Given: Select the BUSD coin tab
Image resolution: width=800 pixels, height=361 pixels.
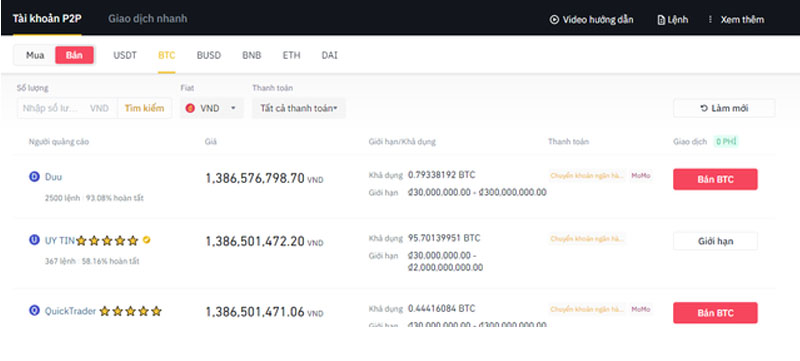Looking at the screenshot, I should tap(209, 55).
